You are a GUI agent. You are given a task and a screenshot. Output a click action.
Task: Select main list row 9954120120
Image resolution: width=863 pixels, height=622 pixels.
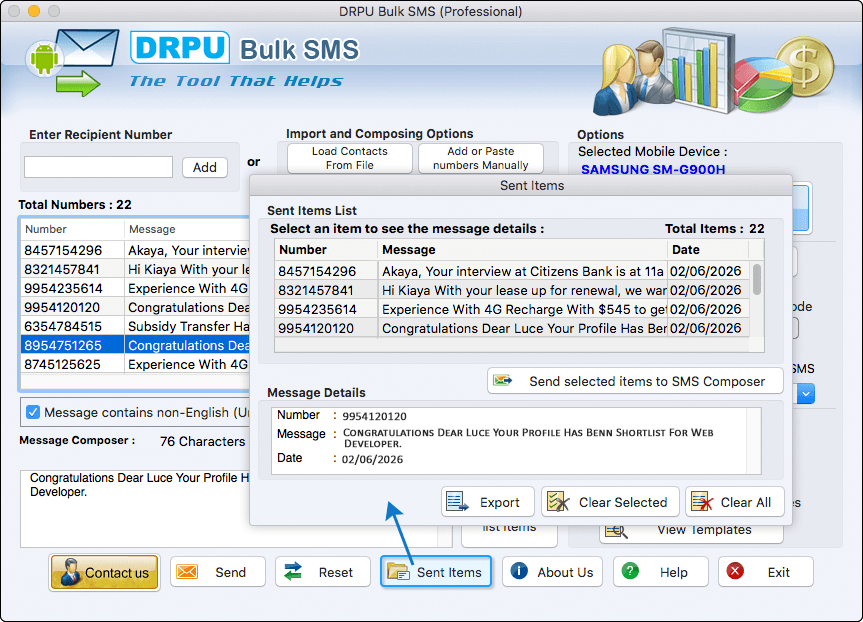coord(135,307)
